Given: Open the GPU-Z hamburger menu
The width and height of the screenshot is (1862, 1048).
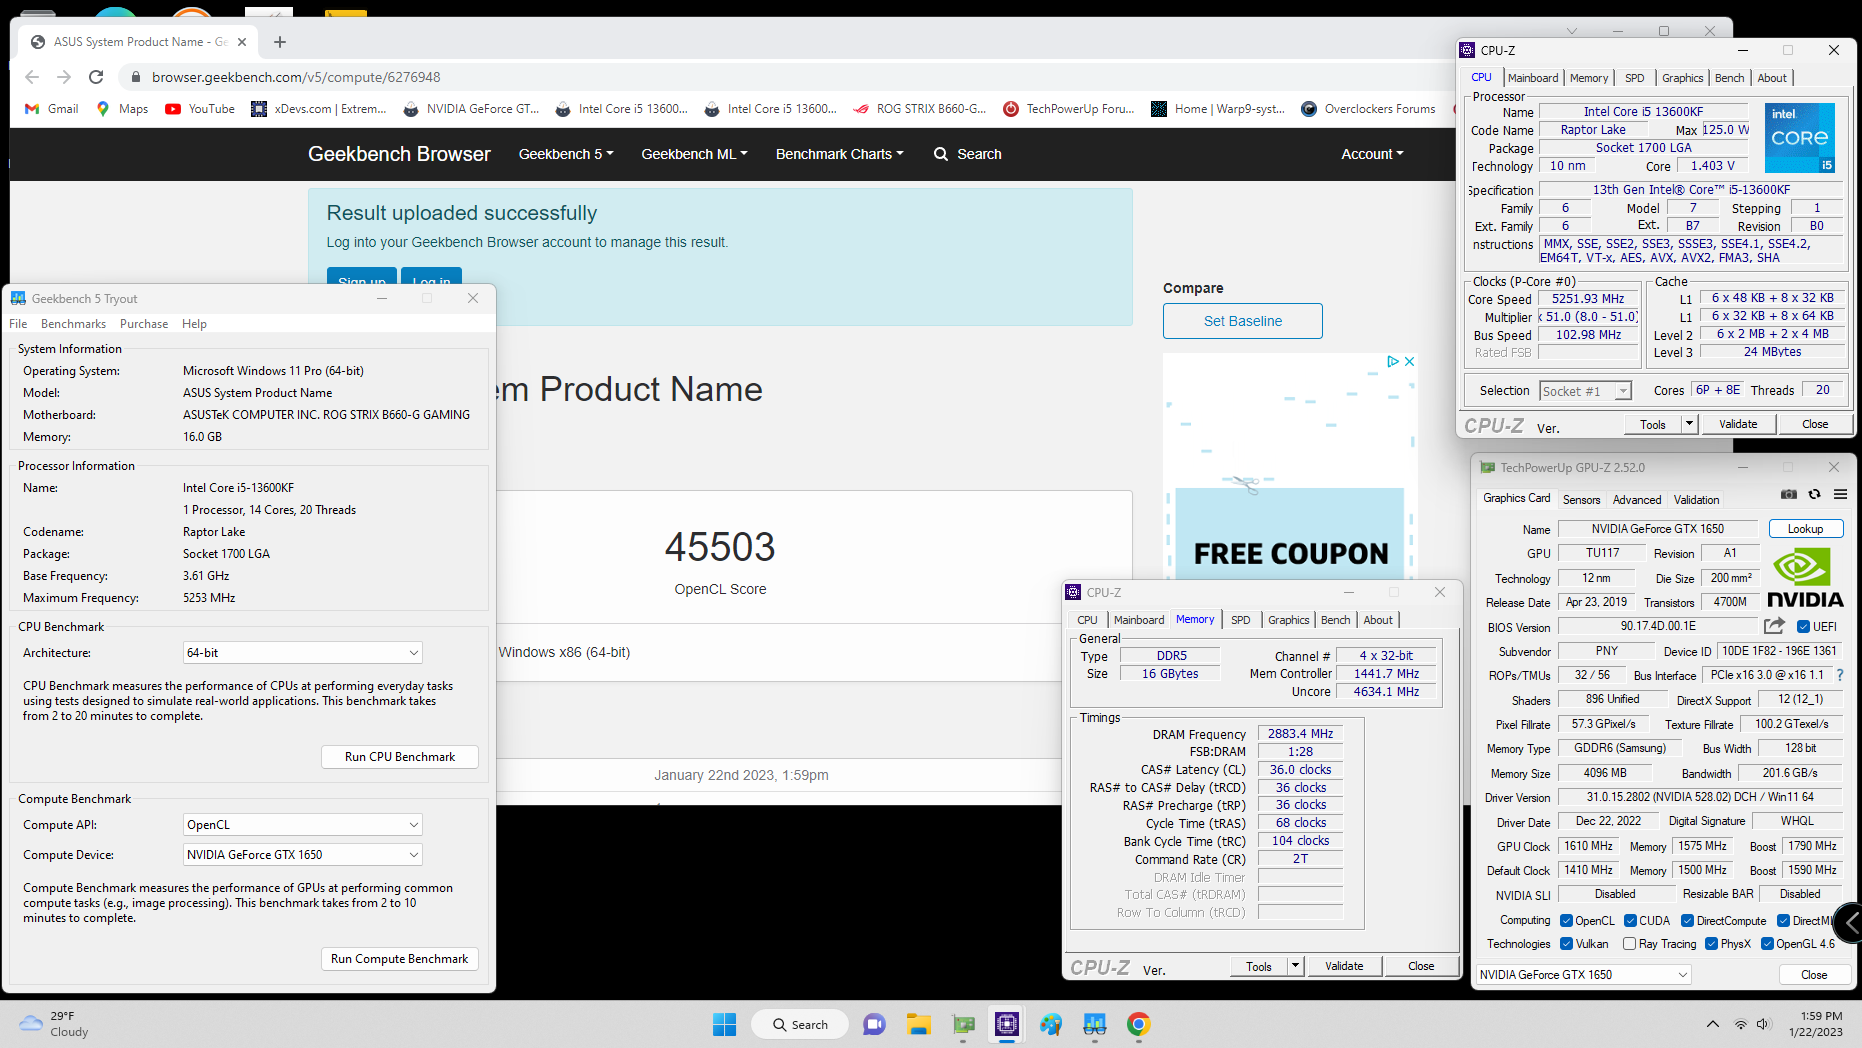Looking at the screenshot, I should (x=1840, y=494).
